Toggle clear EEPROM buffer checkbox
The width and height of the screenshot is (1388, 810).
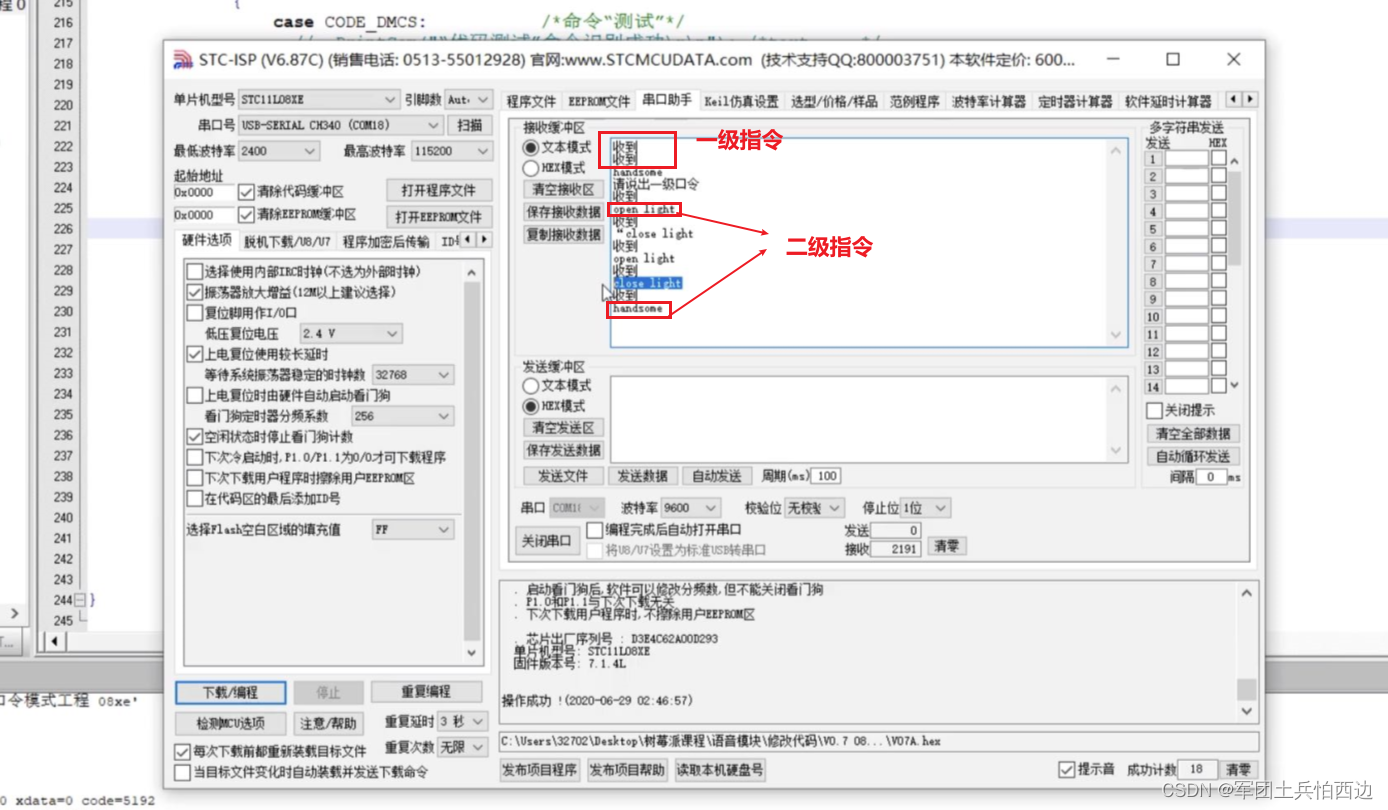point(246,214)
